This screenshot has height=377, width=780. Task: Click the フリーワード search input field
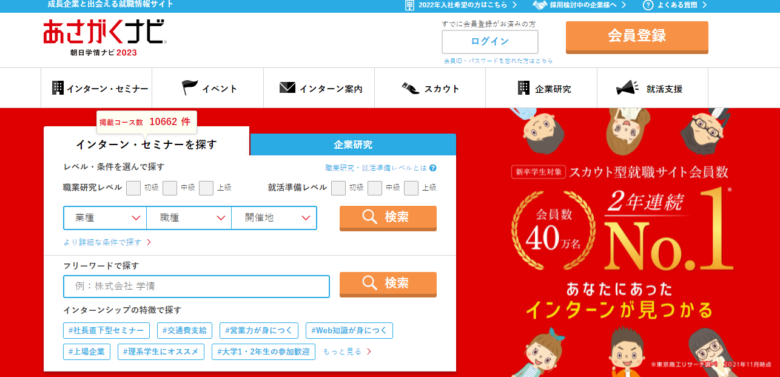pyautogui.click(x=196, y=286)
